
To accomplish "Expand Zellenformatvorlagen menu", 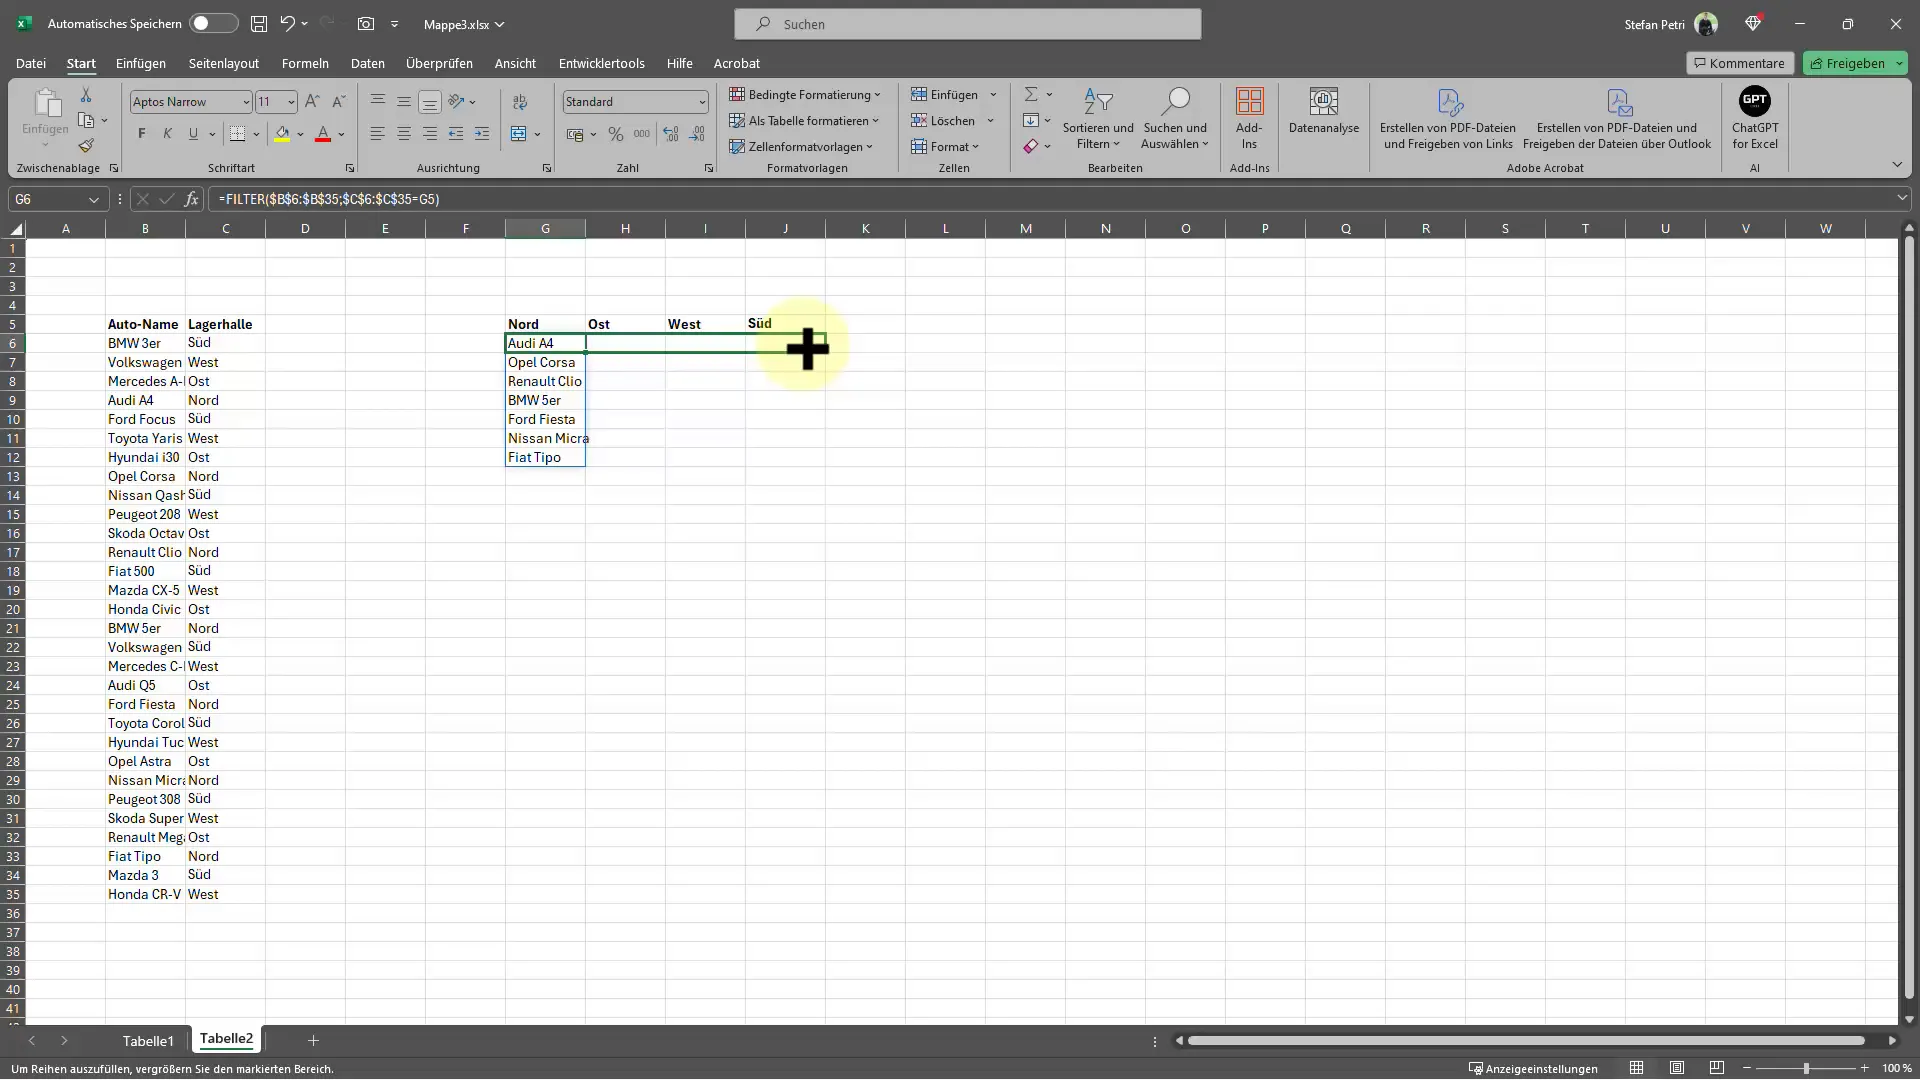I will [x=801, y=147].
